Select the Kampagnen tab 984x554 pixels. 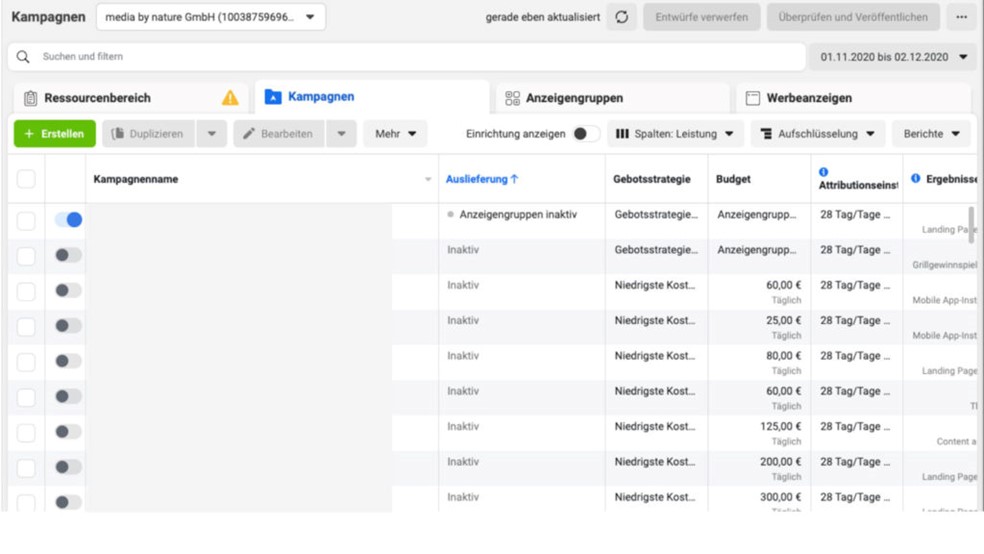pyautogui.click(x=372, y=97)
